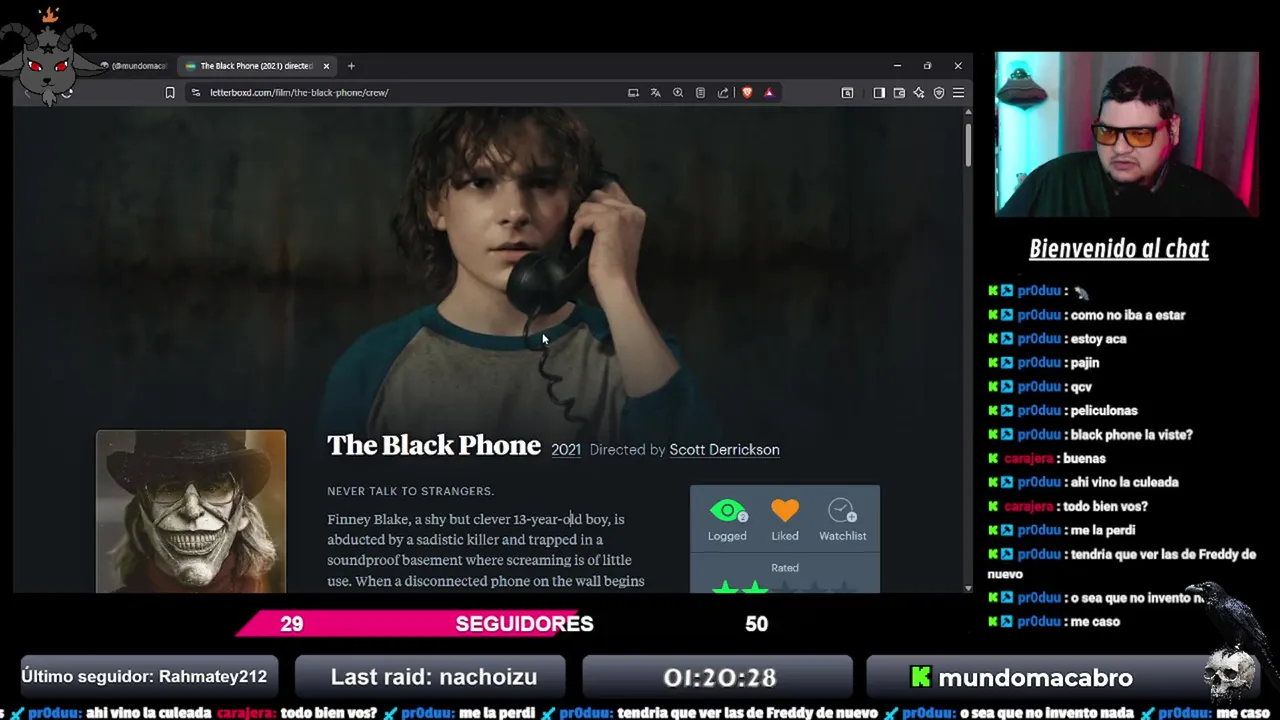Image resolution: width=1280 pixels, height=720 pixels.
Task: Click the share page icon
Action: coord(723,93)
